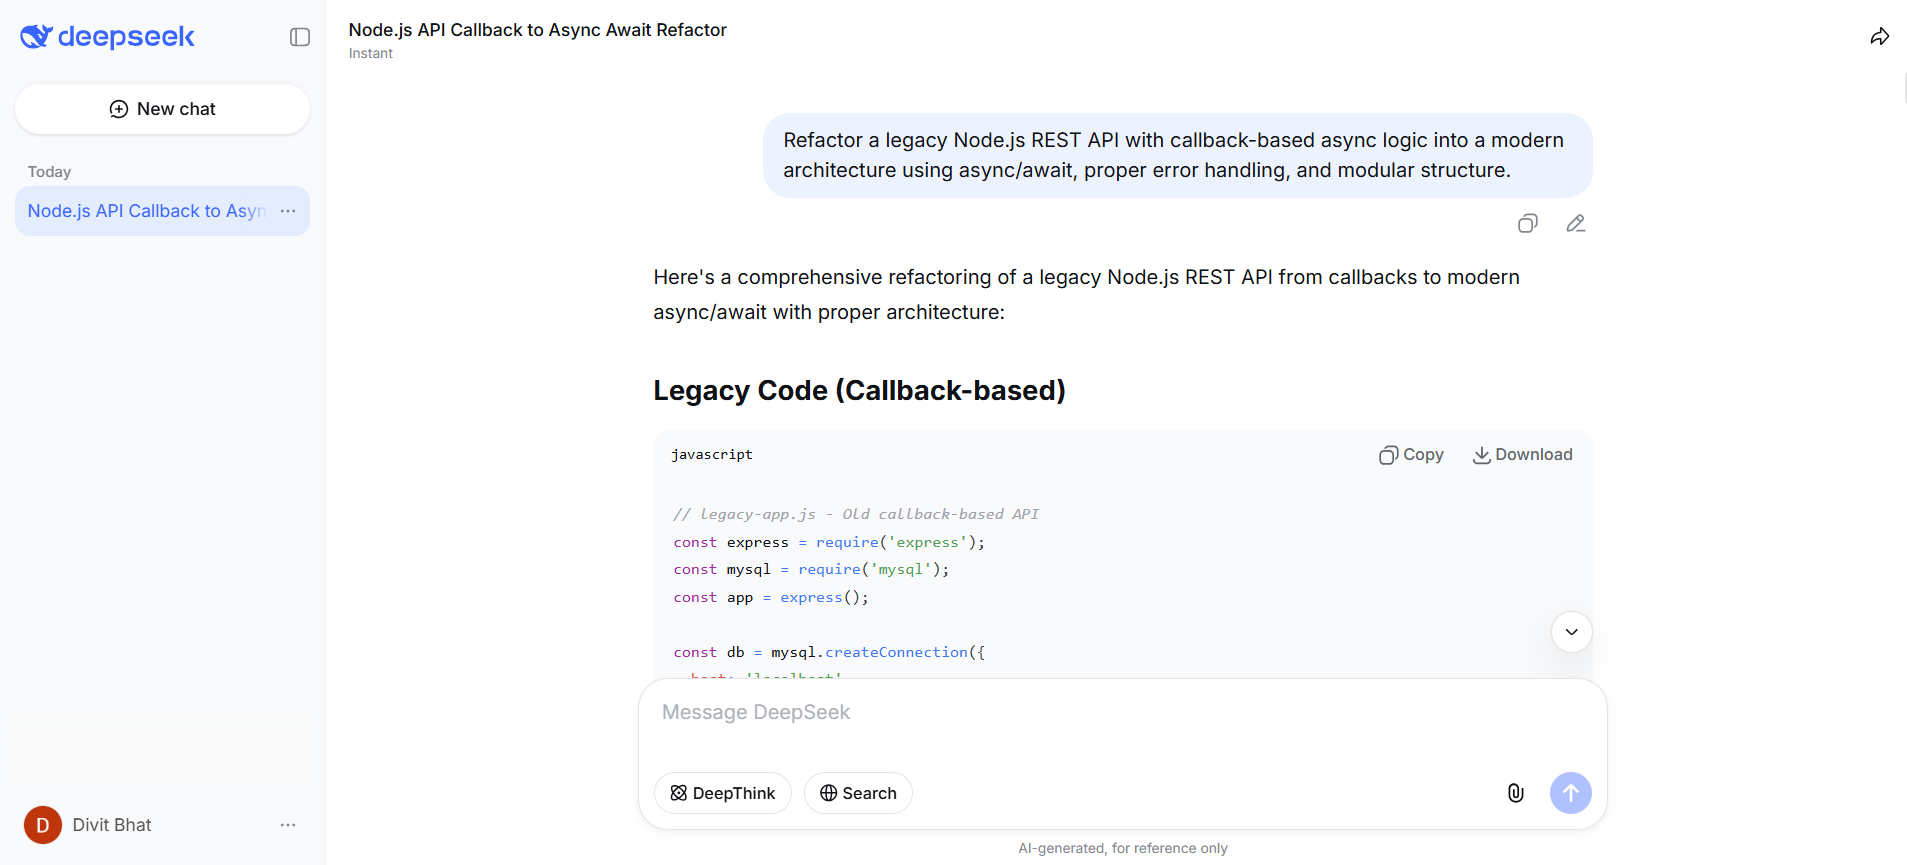
Task: Open Divit Bhat account avatar
Action: click(43, 825)
